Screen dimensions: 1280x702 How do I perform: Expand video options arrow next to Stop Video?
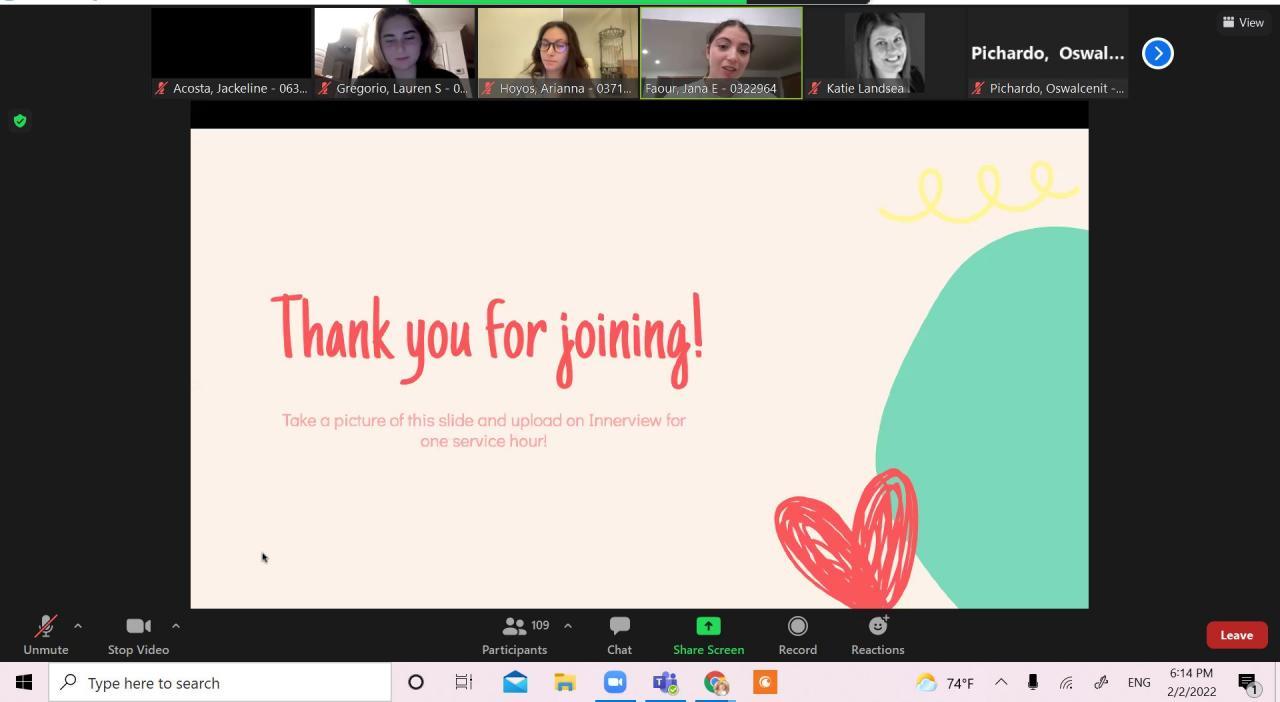tap(176, 626)
